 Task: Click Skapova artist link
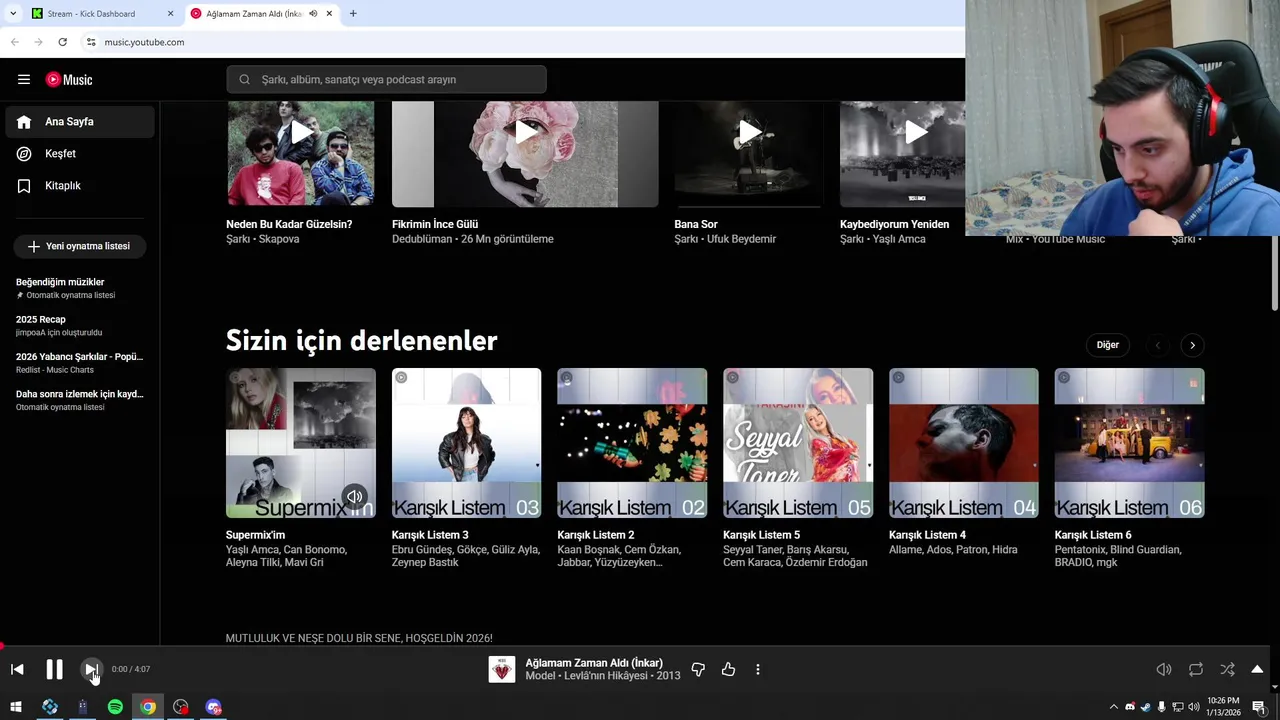tap(278, 239)
